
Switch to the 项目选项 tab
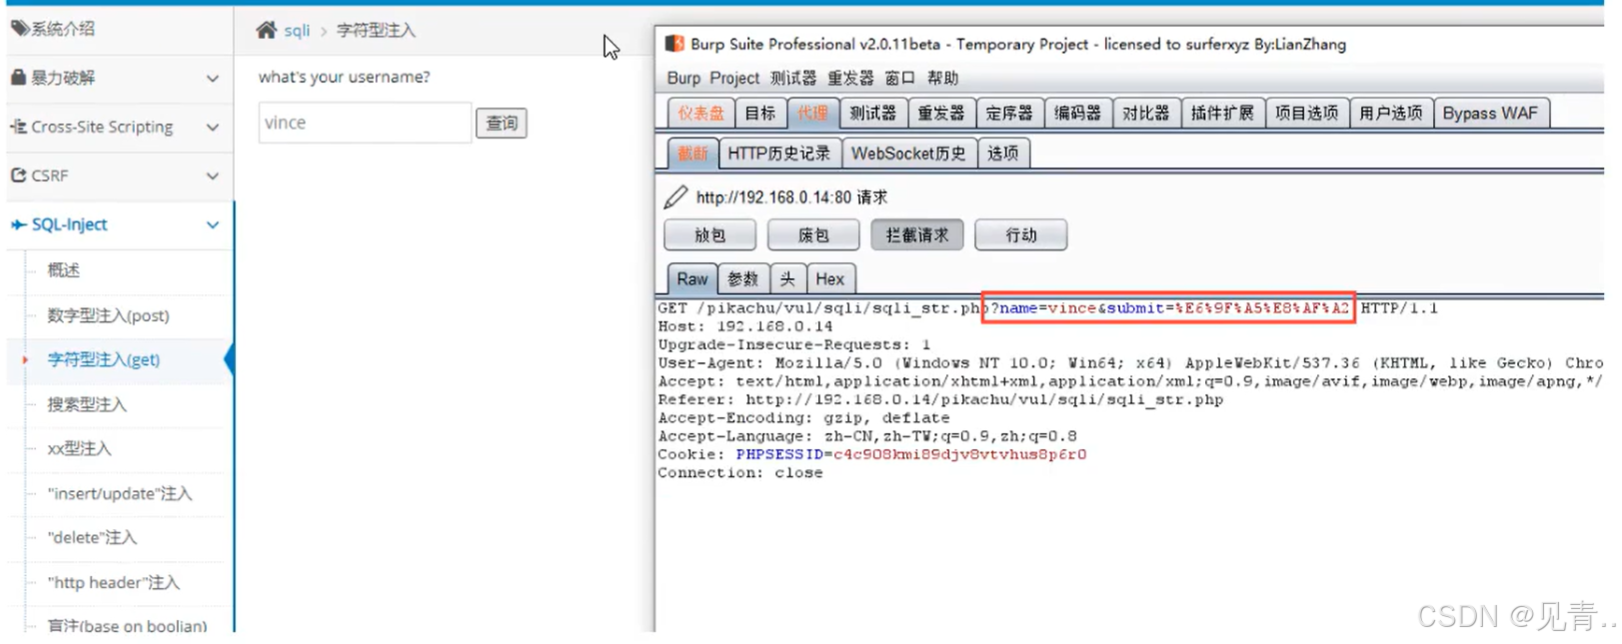[1306, 113]
